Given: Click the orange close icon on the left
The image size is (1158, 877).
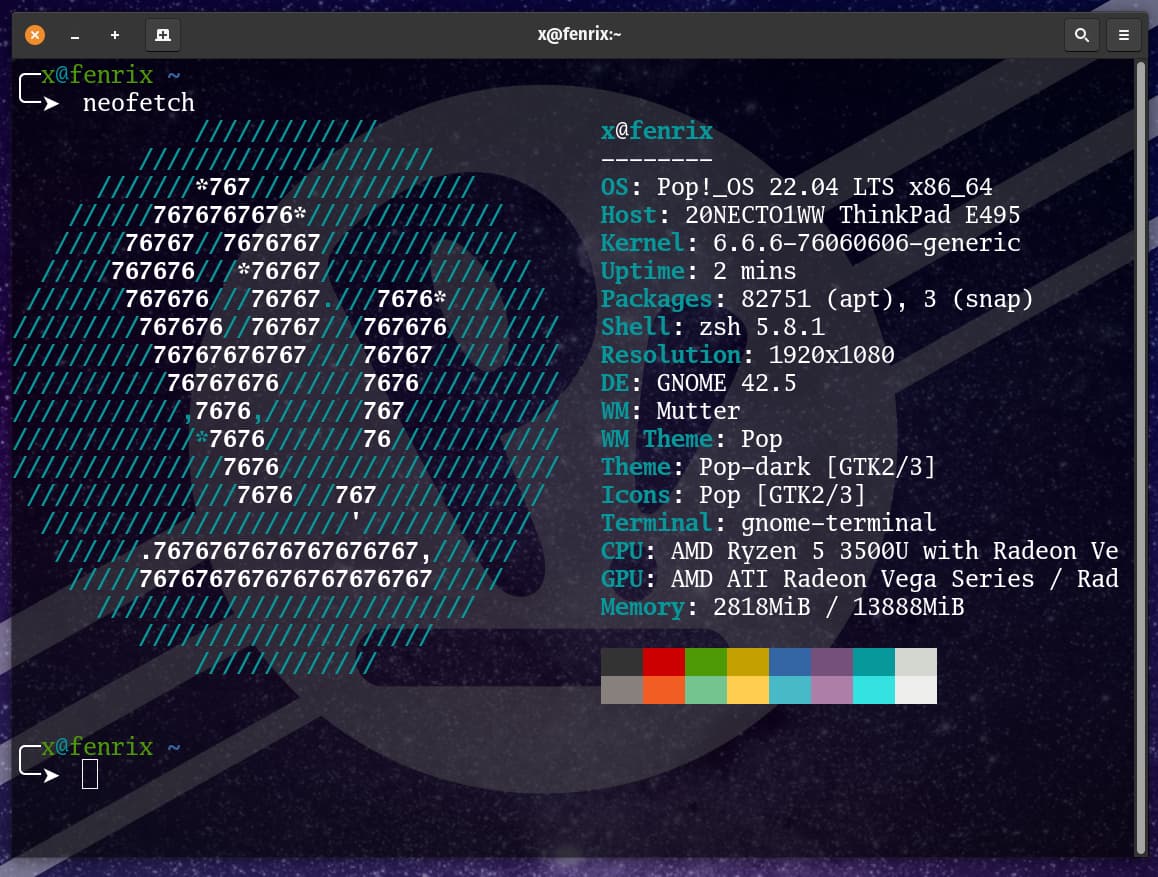Looking at the screenshot, I should click(x=37, y=33).
